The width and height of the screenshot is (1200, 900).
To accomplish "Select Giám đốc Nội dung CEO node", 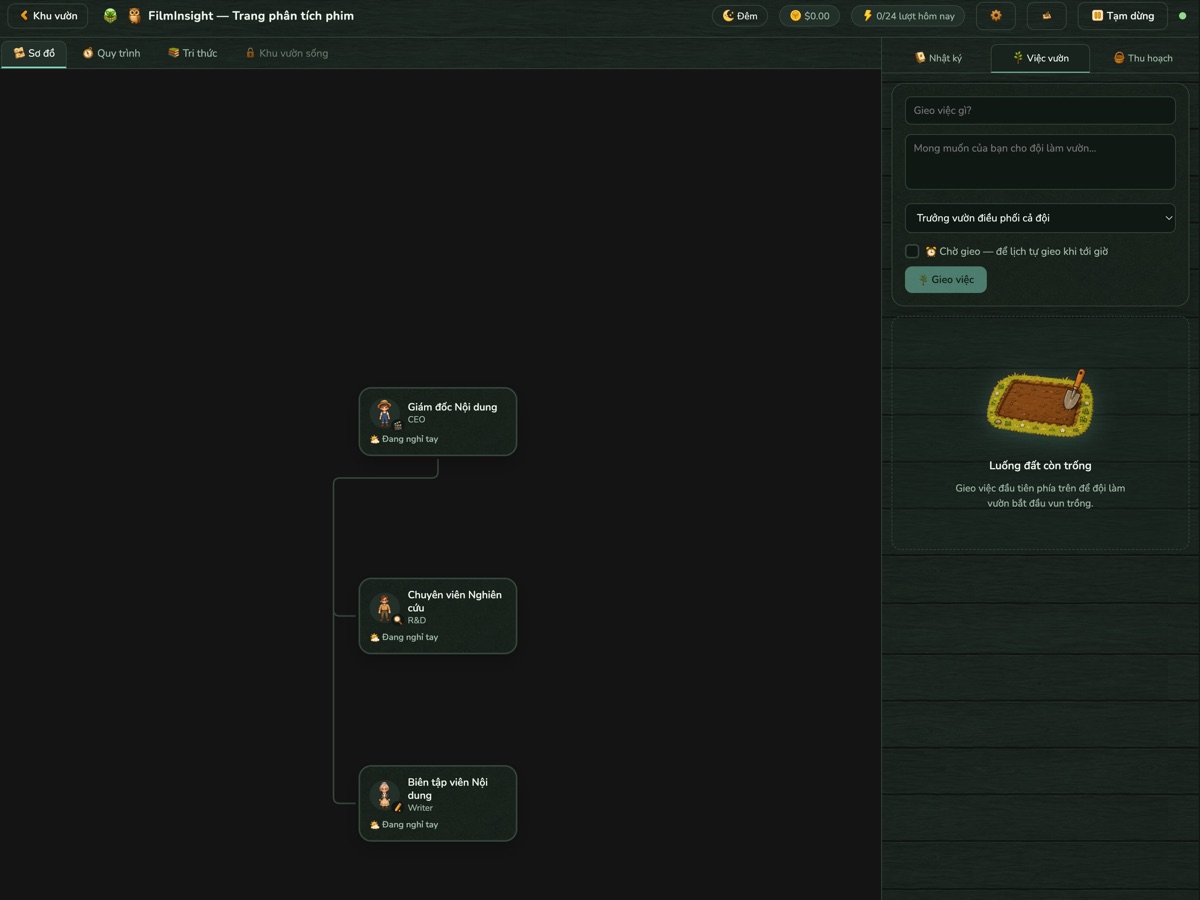I will click(438, 422).
